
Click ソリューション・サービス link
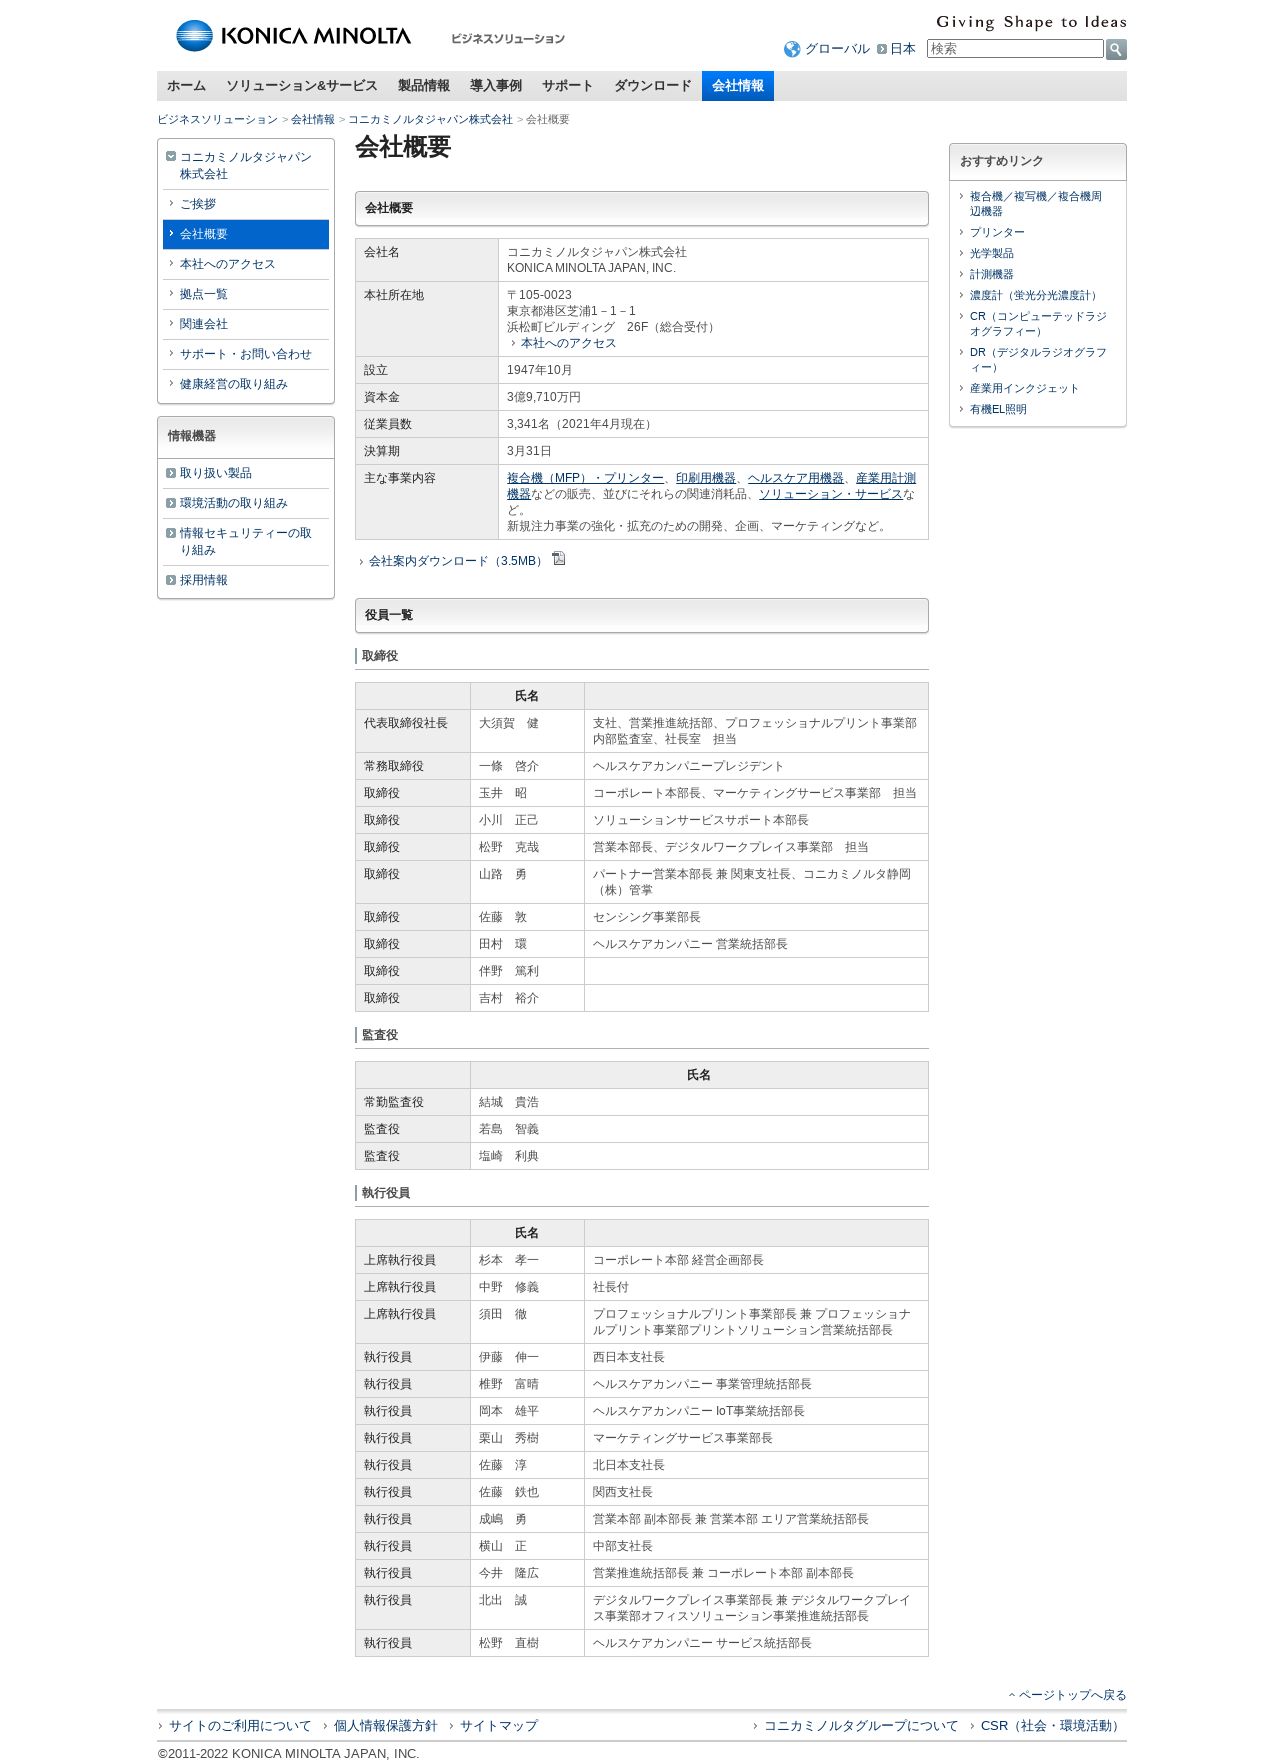tap(830, 494)
